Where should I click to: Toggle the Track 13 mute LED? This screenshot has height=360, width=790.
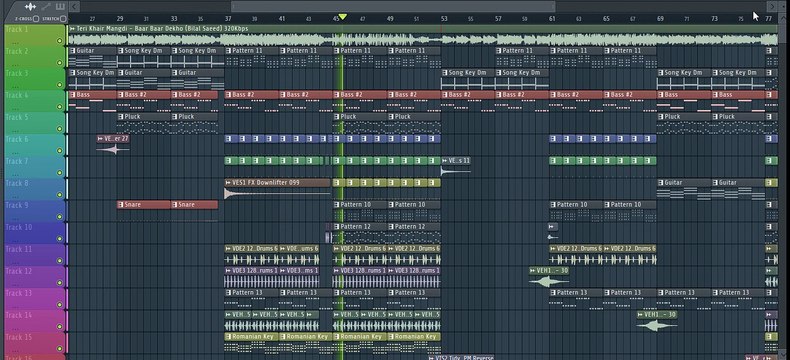click(59, 305)
